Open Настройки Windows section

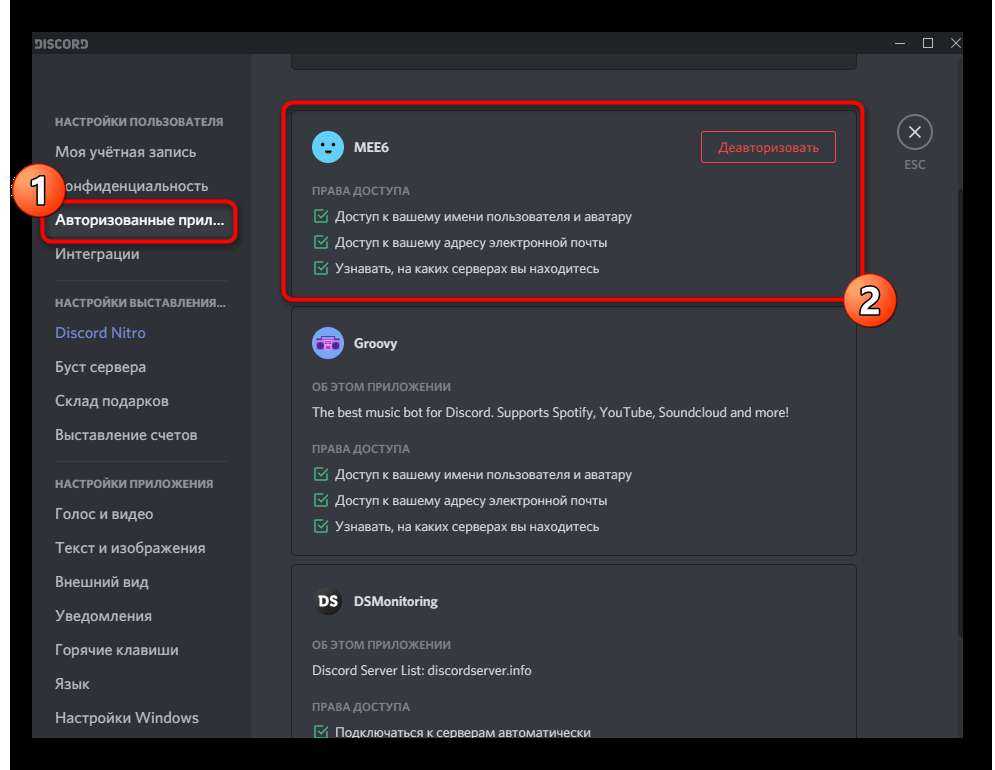tap(127, 717)
